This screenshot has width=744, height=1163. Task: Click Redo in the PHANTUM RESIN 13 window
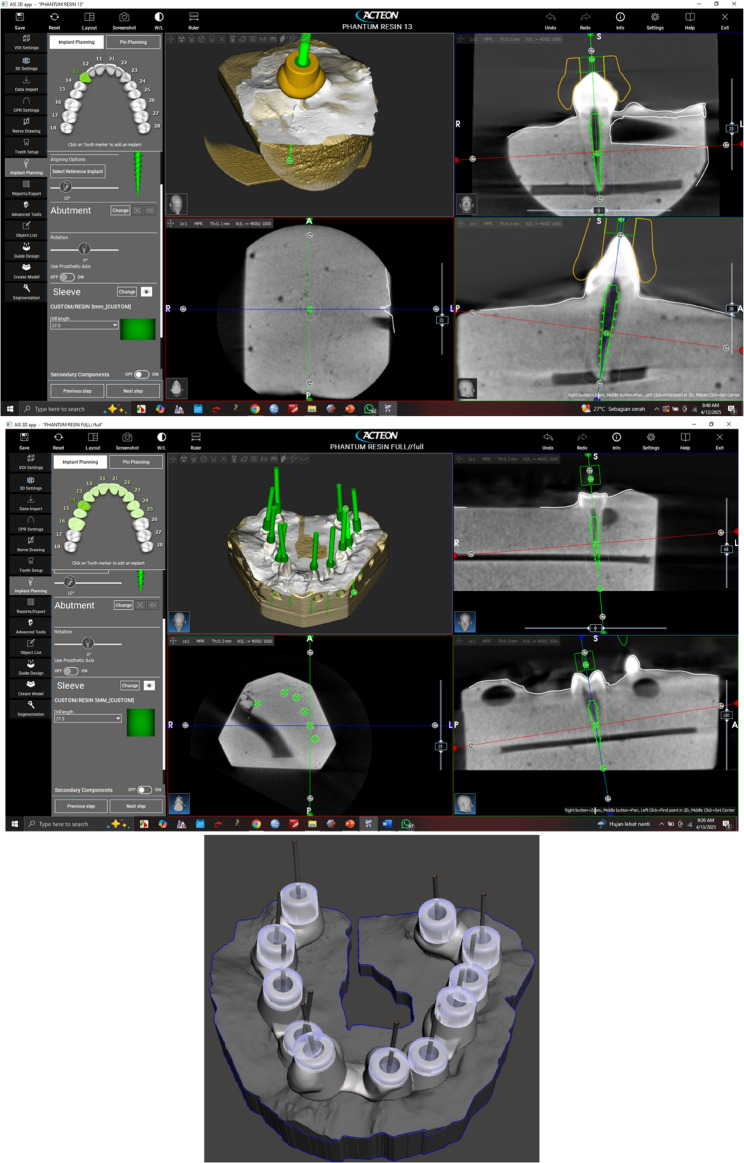(585, 21)
